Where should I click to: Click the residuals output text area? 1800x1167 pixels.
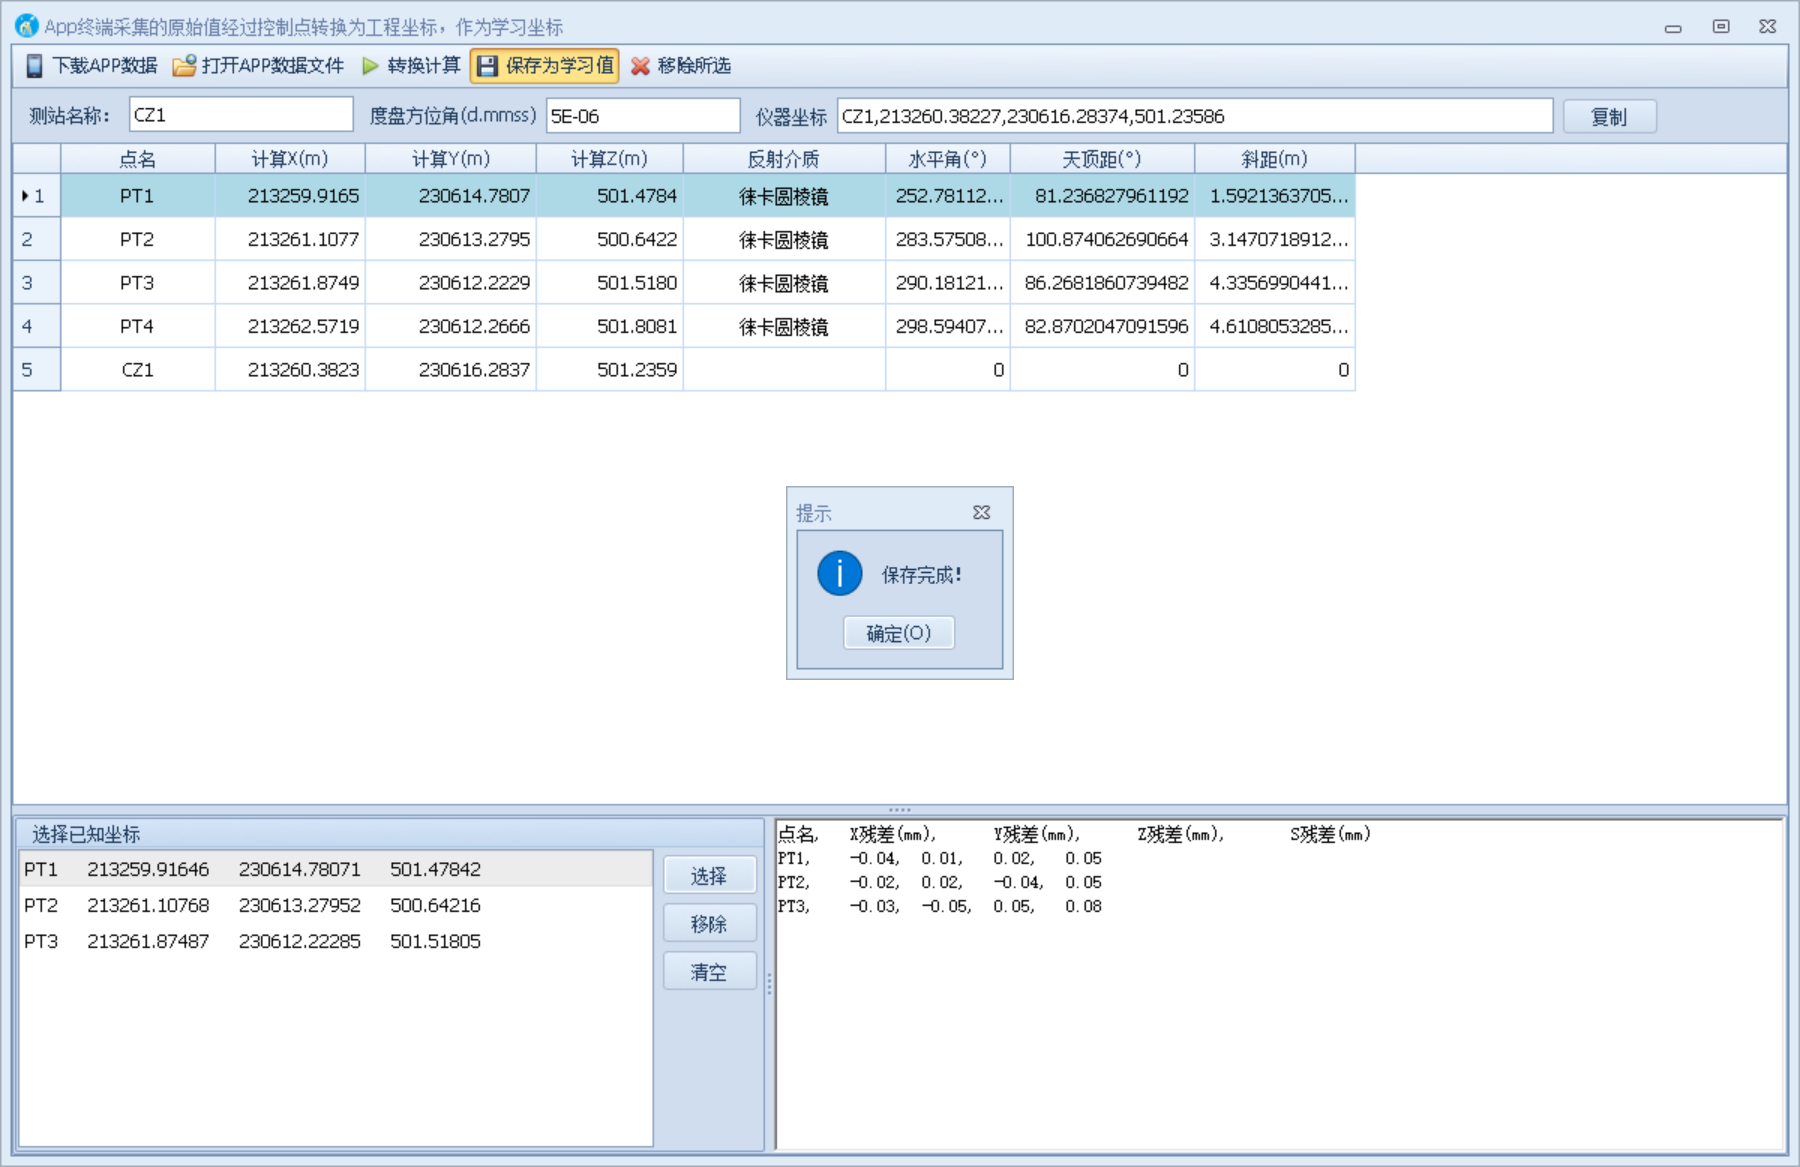1280,985
